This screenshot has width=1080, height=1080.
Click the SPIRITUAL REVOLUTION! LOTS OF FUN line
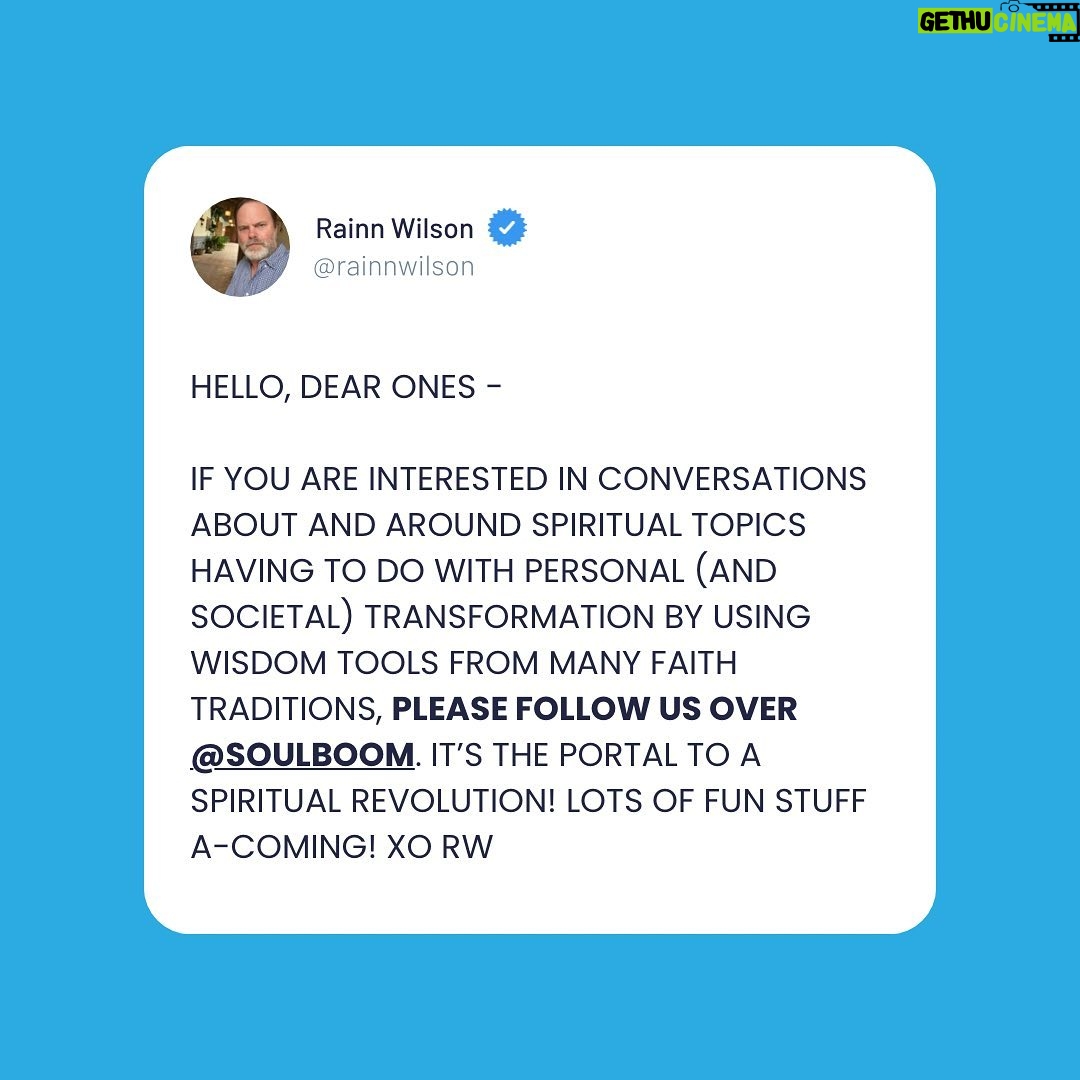tap(528, 800)
